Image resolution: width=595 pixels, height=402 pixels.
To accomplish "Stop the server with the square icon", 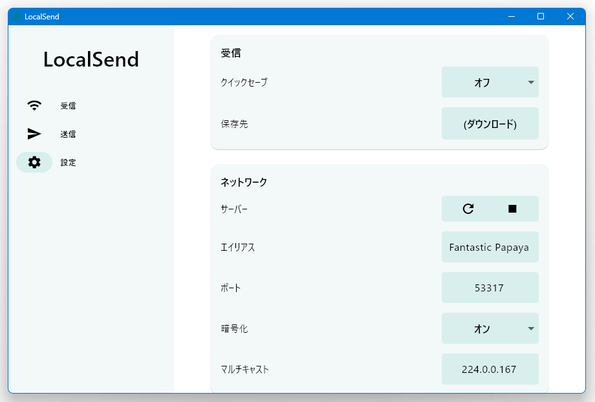I will point(512,209).
